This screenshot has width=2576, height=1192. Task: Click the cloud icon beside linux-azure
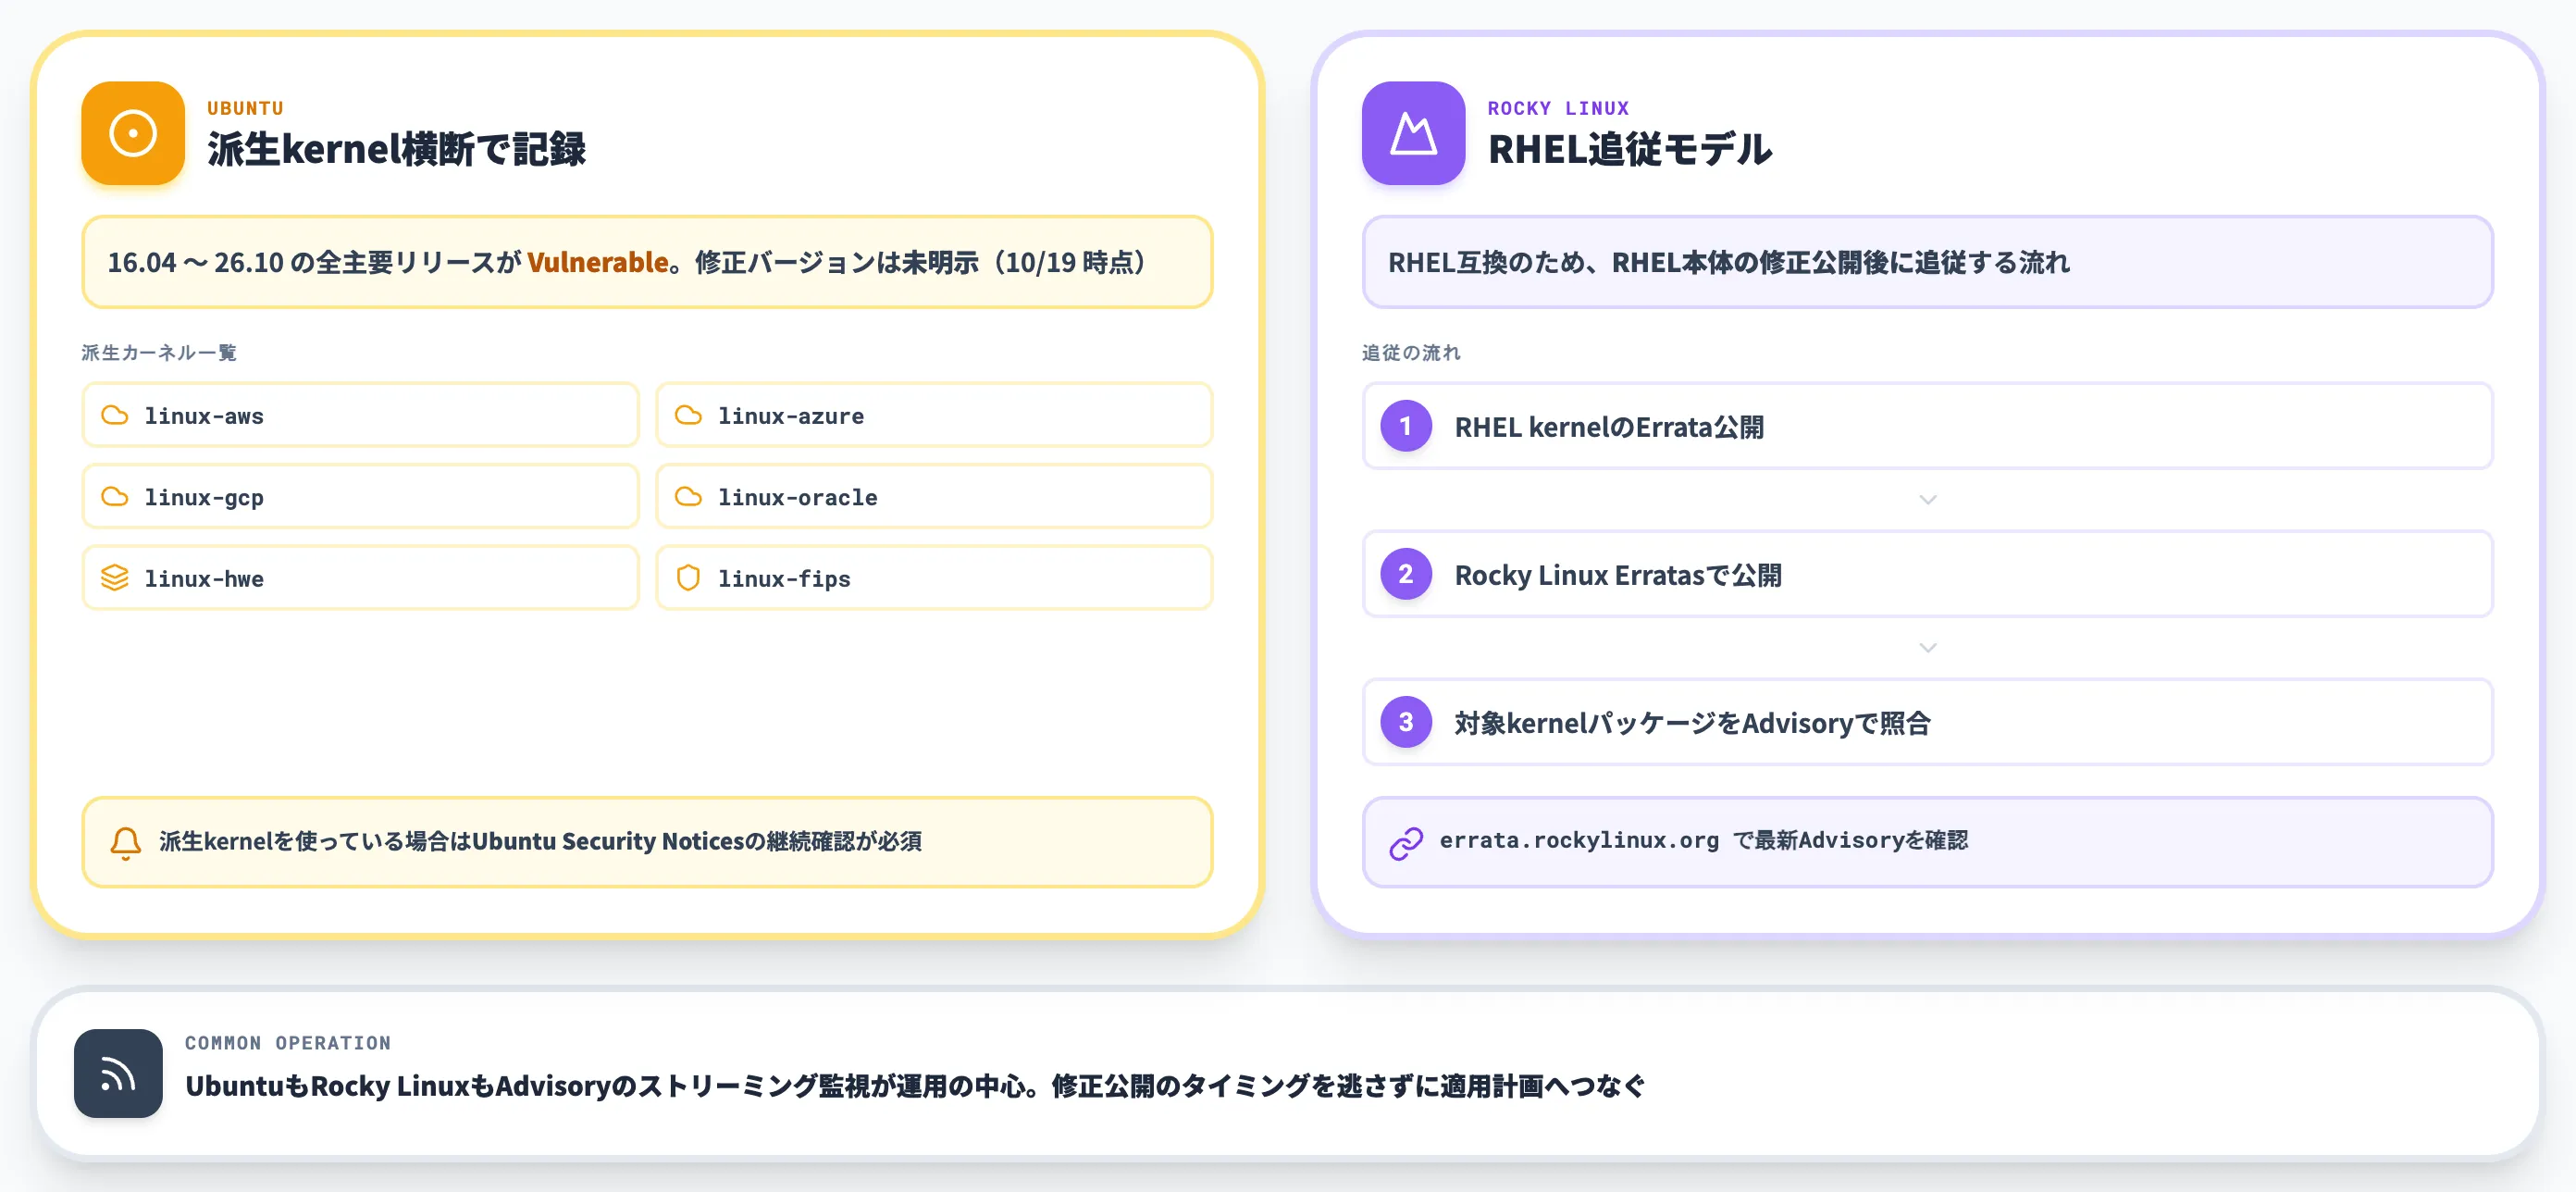[688, 415]
